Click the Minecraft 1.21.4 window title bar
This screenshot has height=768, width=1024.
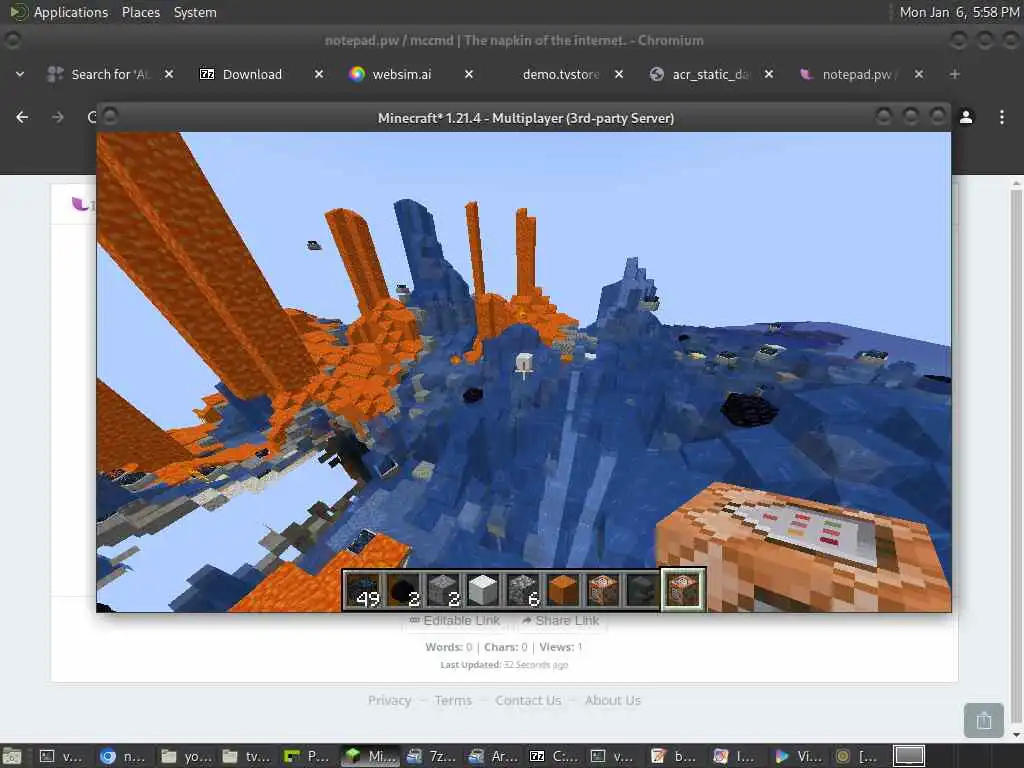(525, 118)
